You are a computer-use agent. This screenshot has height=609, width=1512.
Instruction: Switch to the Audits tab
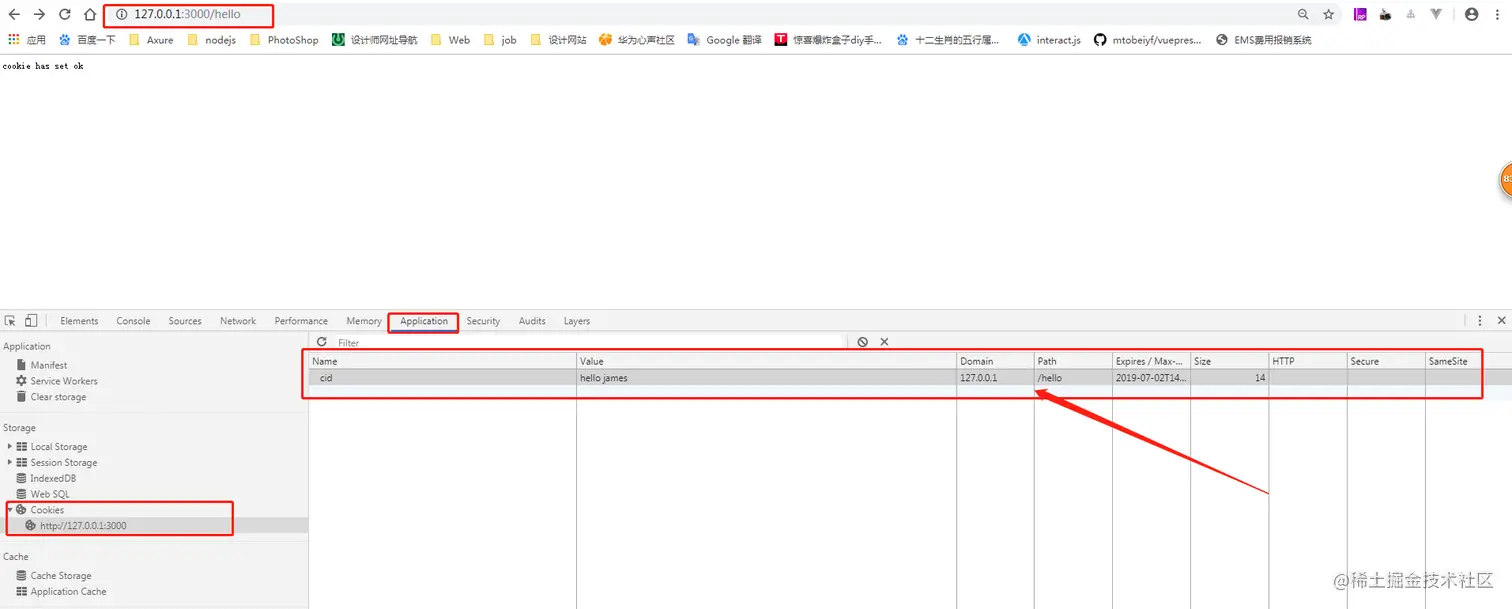pyautogui.click(x=532, y=321)
